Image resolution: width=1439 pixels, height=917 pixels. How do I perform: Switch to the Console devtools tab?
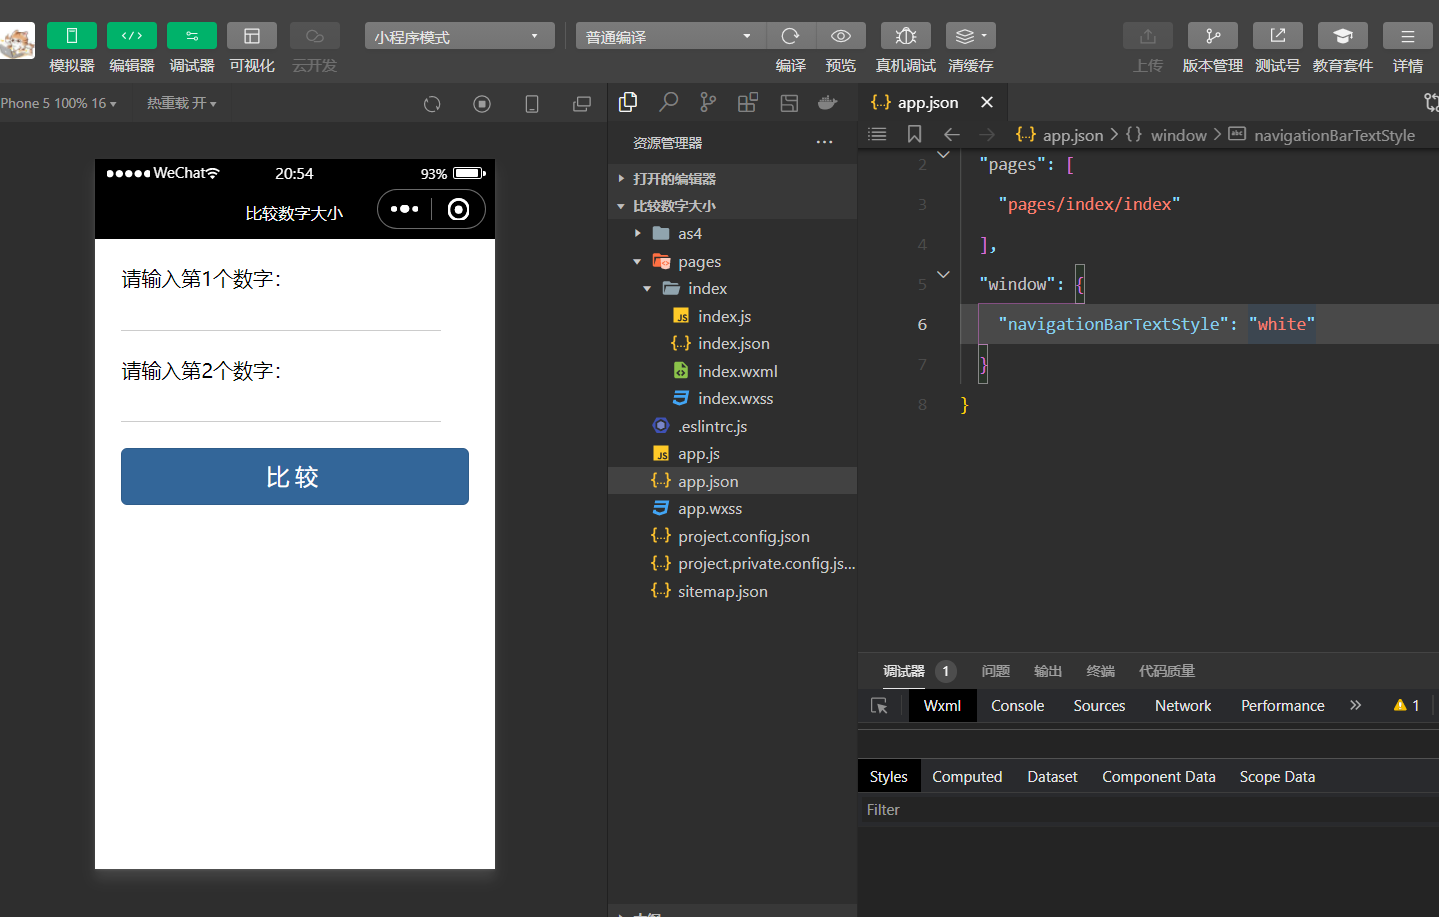pos(1017,705)
